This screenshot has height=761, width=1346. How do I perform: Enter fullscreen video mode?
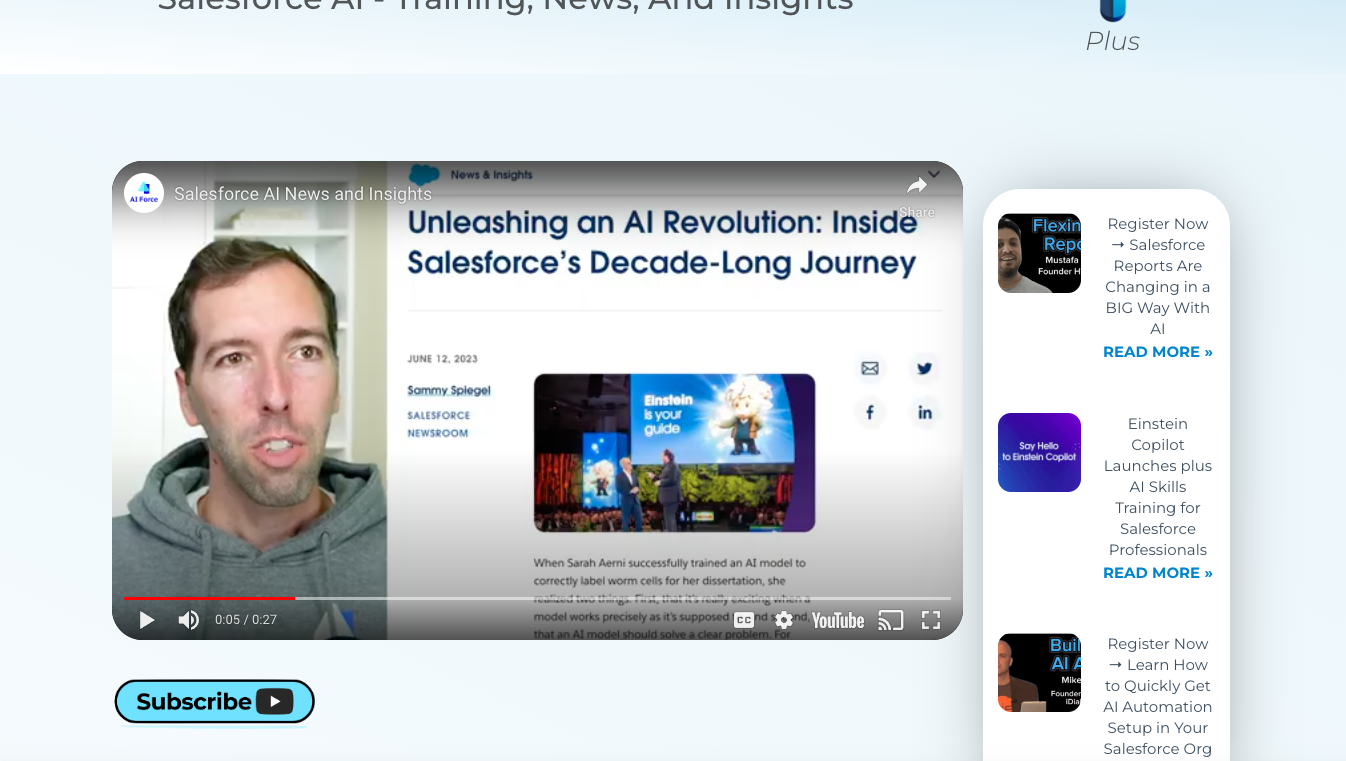click(931, 620)
